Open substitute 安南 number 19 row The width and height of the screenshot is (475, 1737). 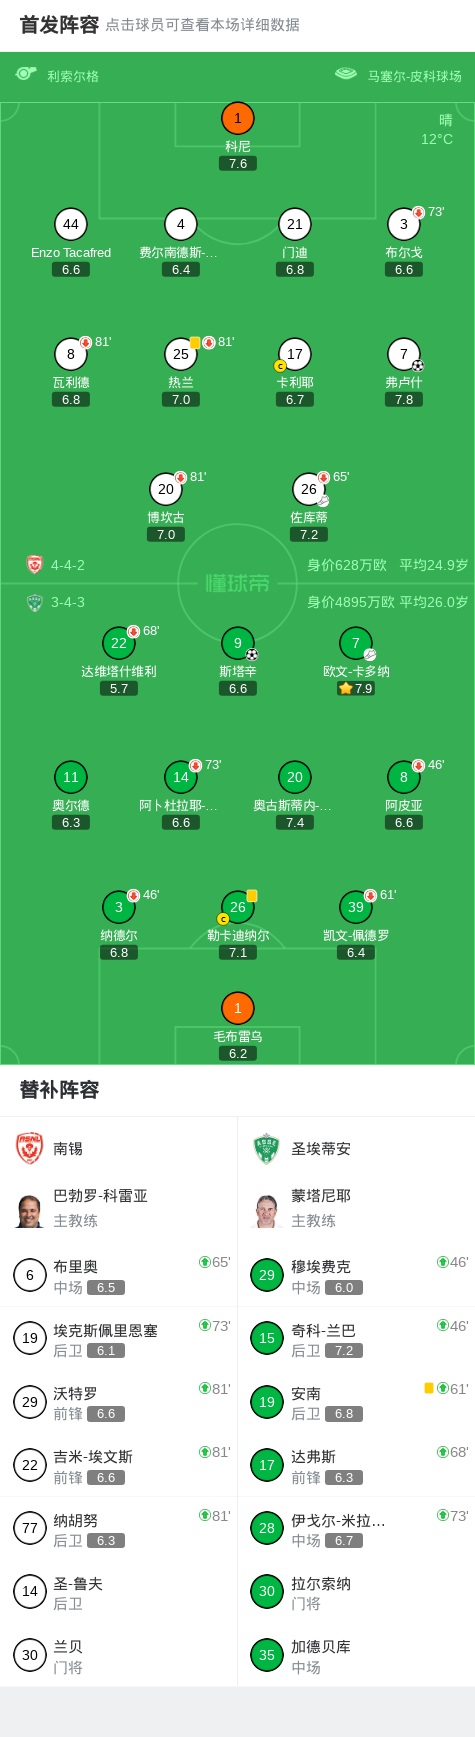click(356, 1402)
